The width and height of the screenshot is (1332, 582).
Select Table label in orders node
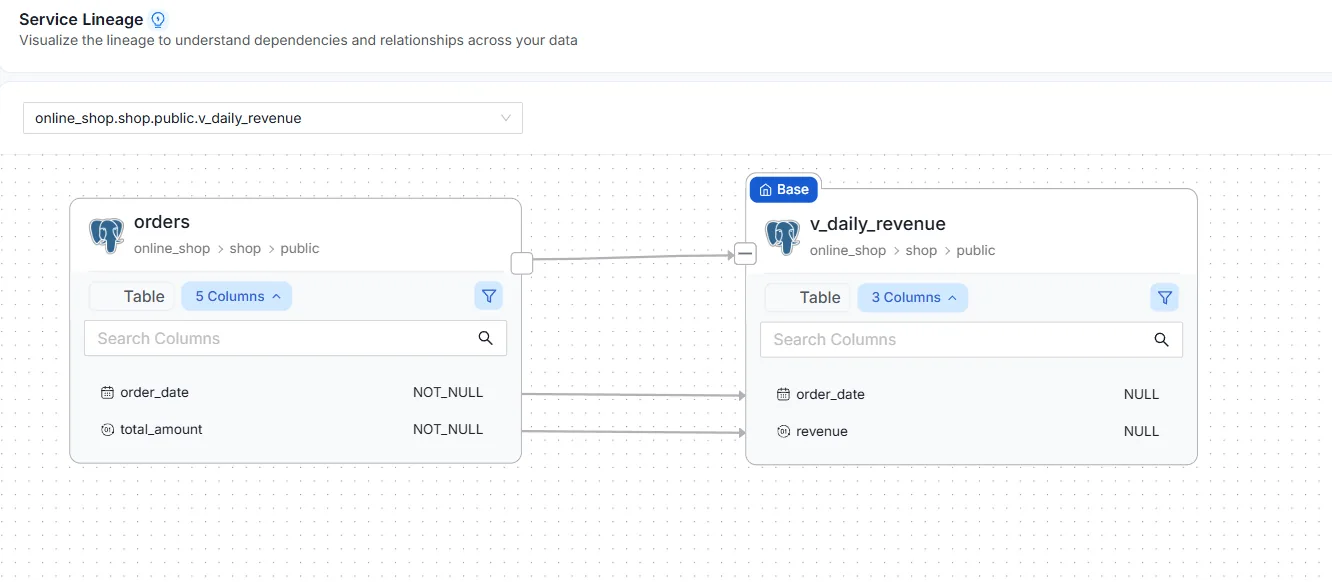[x=144, y=296]
